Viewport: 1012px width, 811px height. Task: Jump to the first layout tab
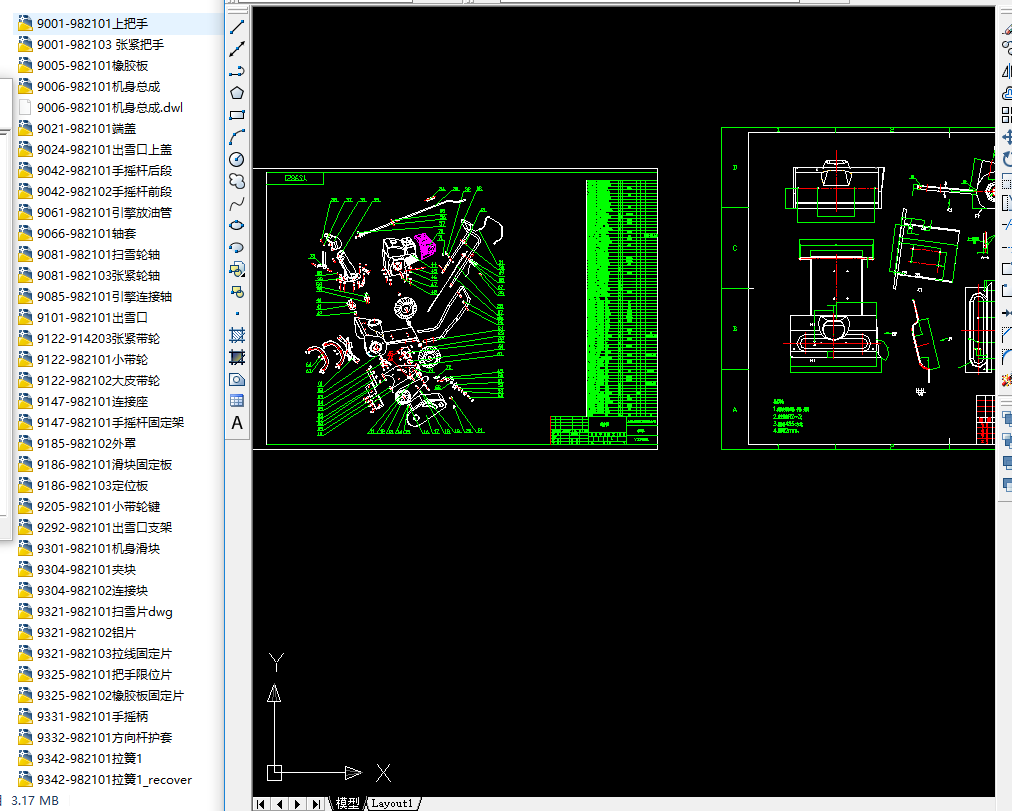[x=261, y=804]
